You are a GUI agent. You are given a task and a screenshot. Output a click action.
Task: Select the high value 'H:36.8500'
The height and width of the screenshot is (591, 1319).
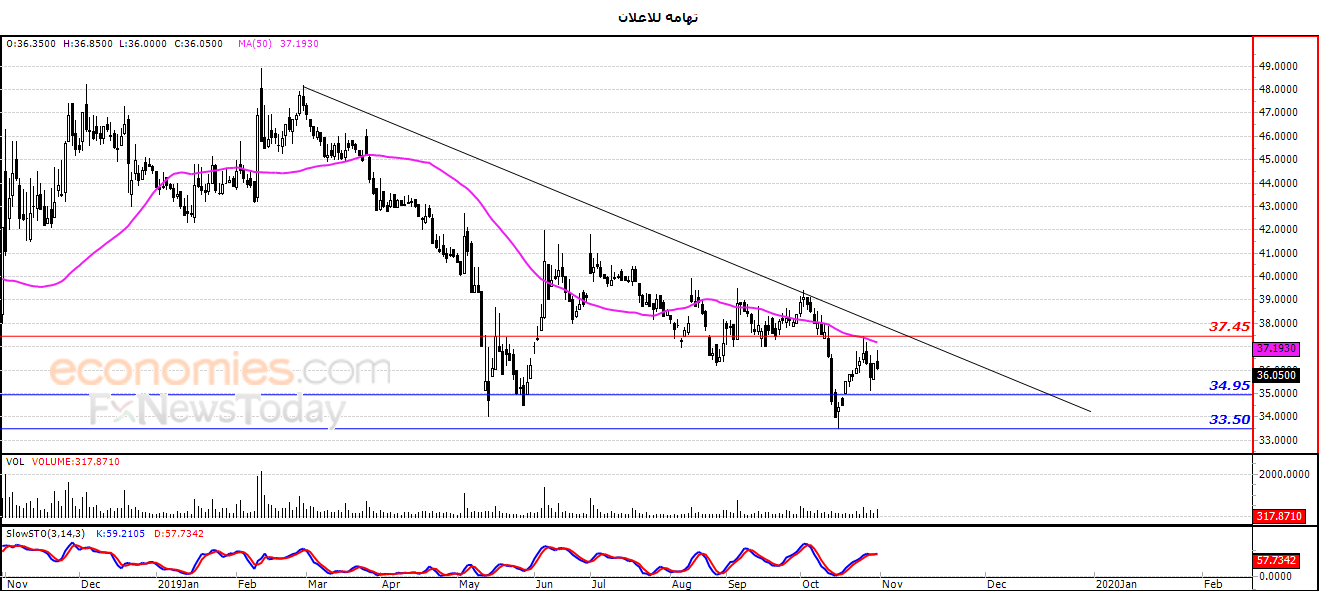coord(88,44)
